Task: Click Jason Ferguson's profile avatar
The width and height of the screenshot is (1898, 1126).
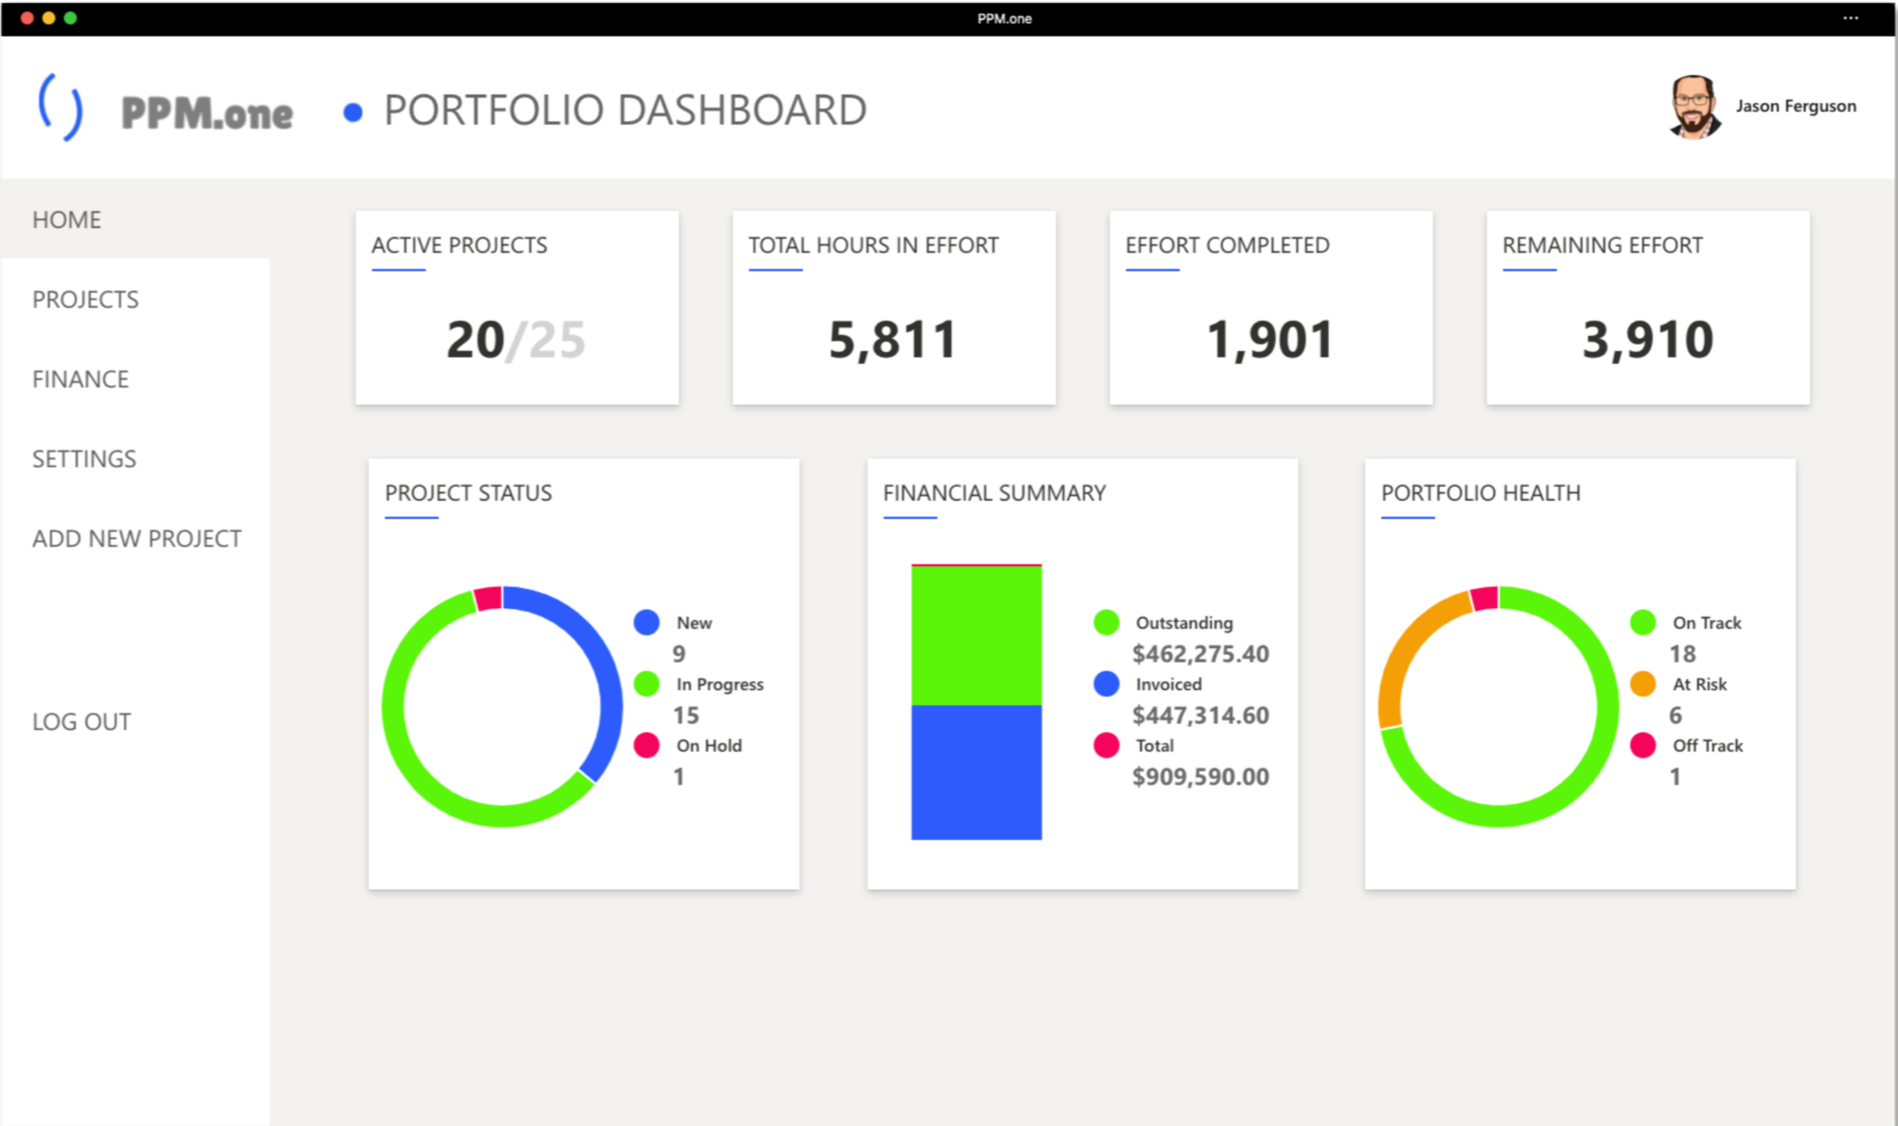Action: (x=1693, y=106)
